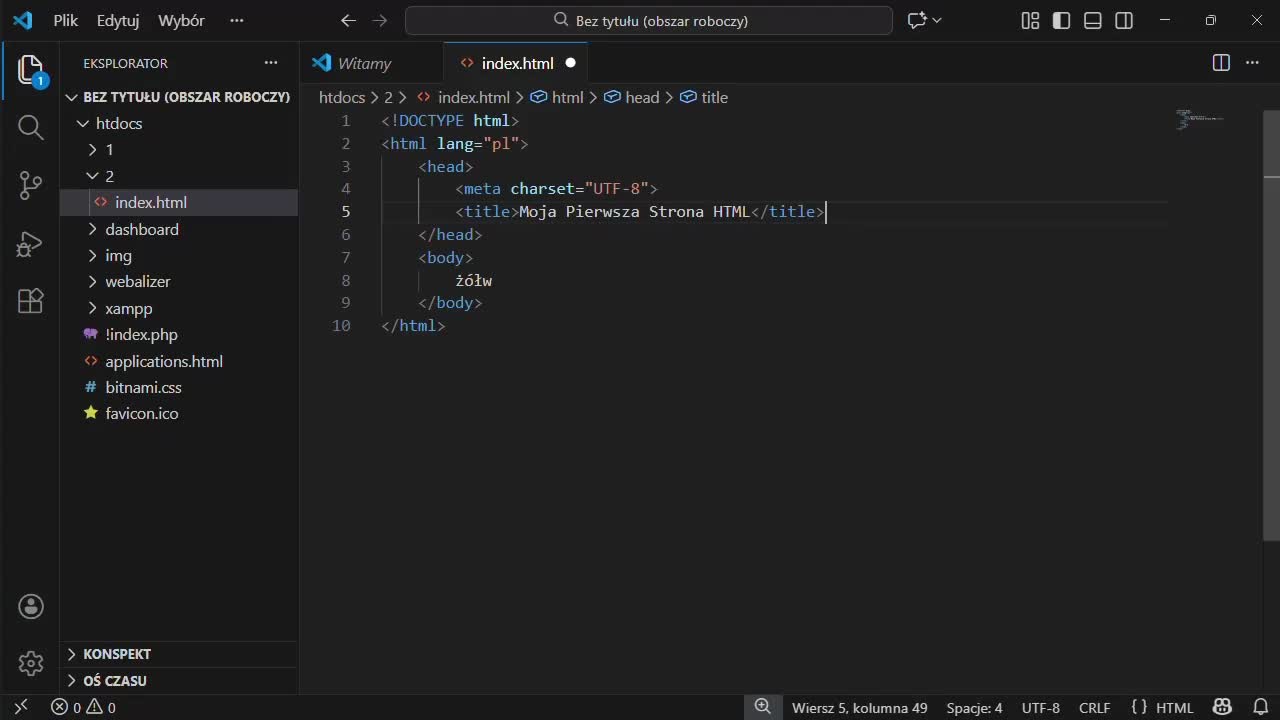Select the language mode HTML in status bar

[x=1173, y=707]
